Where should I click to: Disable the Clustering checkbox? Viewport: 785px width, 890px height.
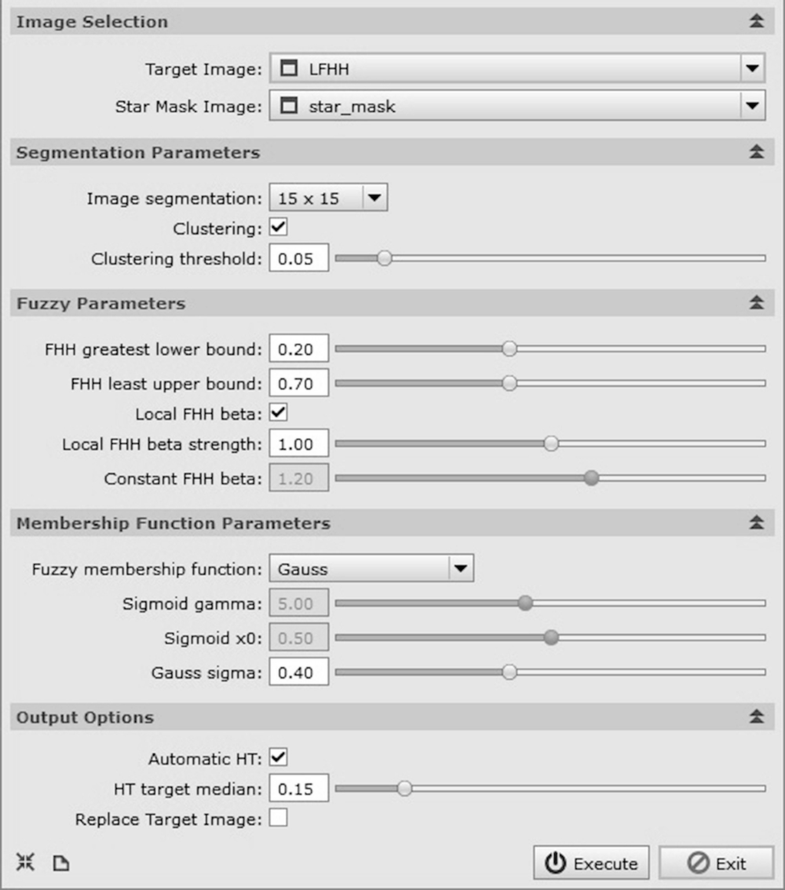click(x=278, y=227)
